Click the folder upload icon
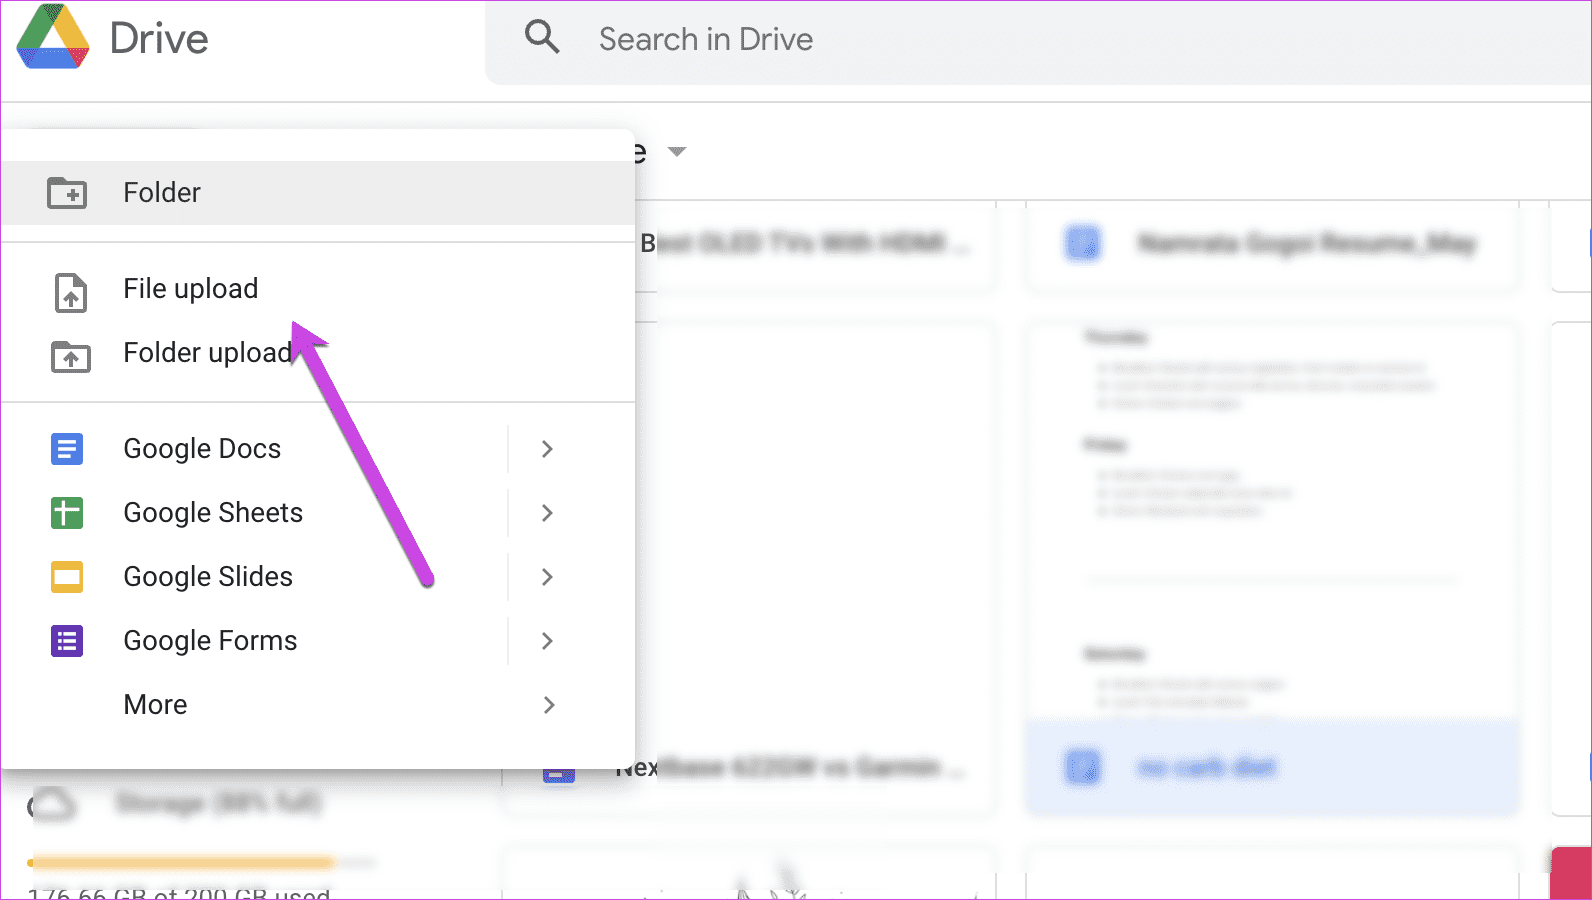The width and height of the screenshot is (1592, 900). 70,356
